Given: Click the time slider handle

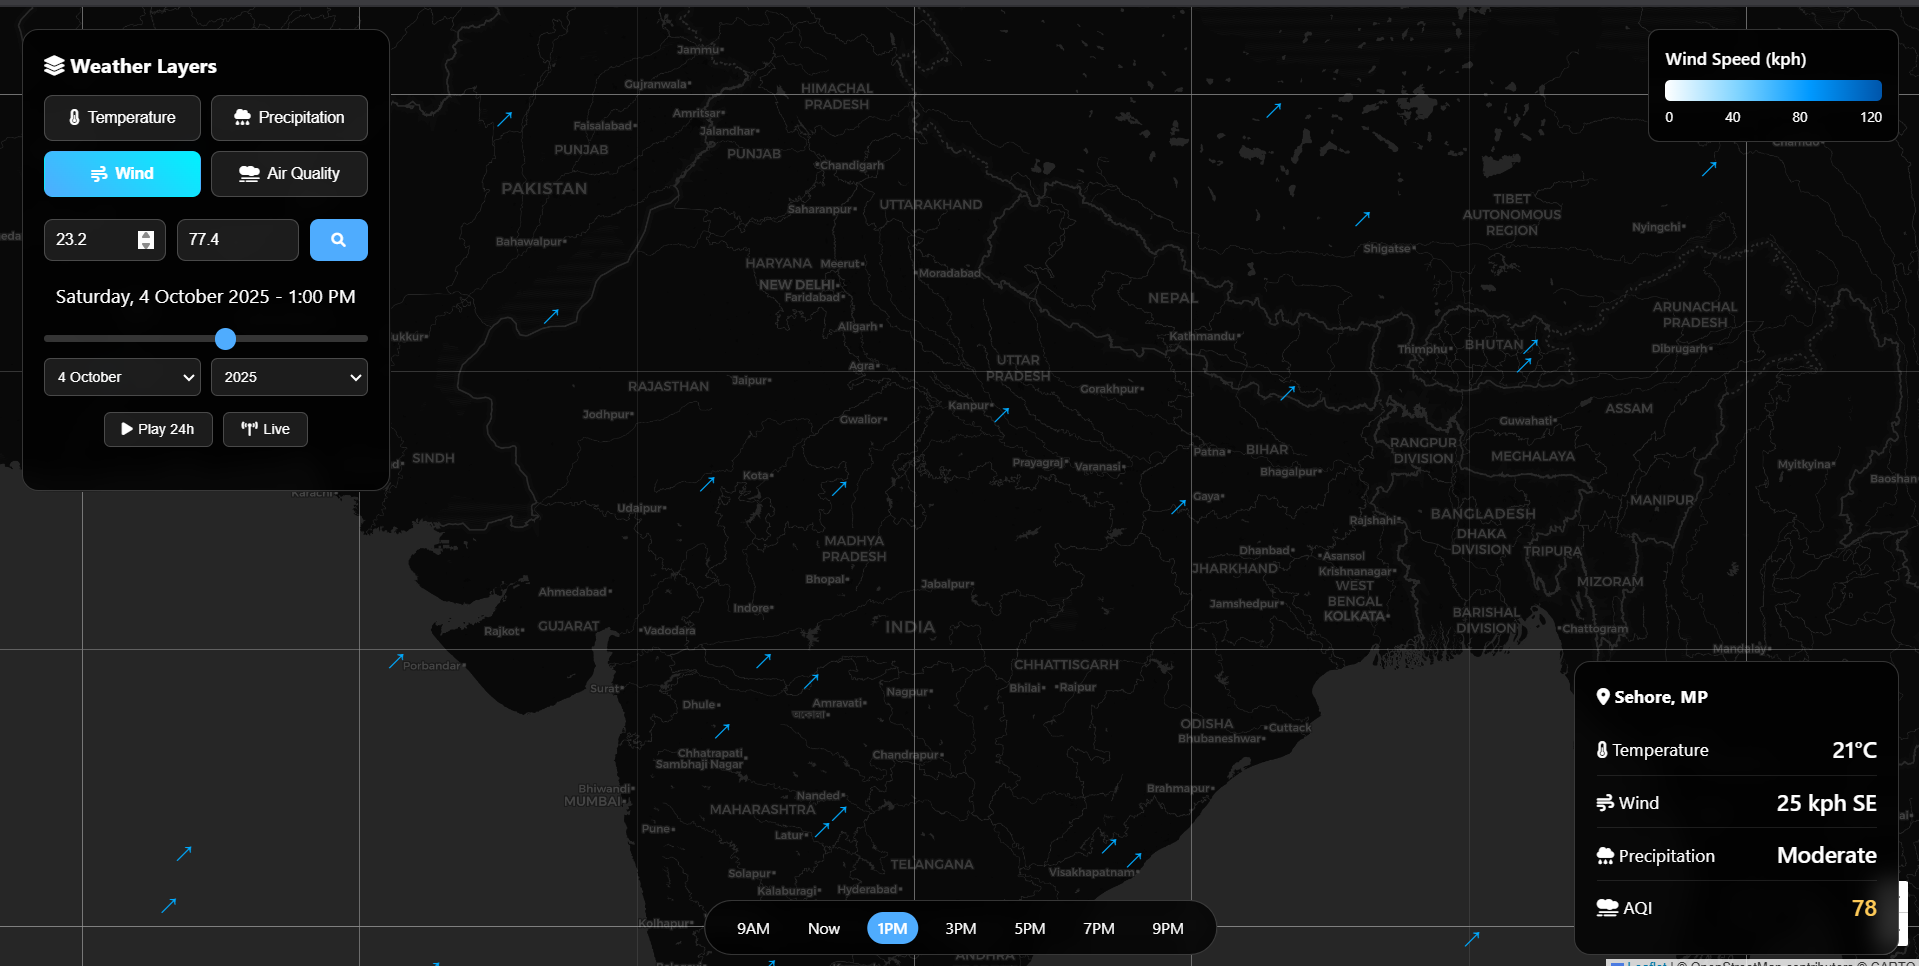Looking at the screenshot, I should [226, 339].
